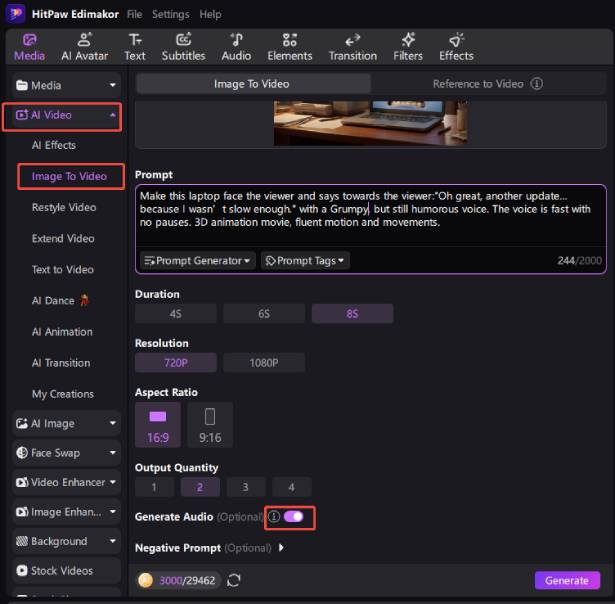
Task: Open Extend Video in sidebar
Action: click(x=63, y=238)
